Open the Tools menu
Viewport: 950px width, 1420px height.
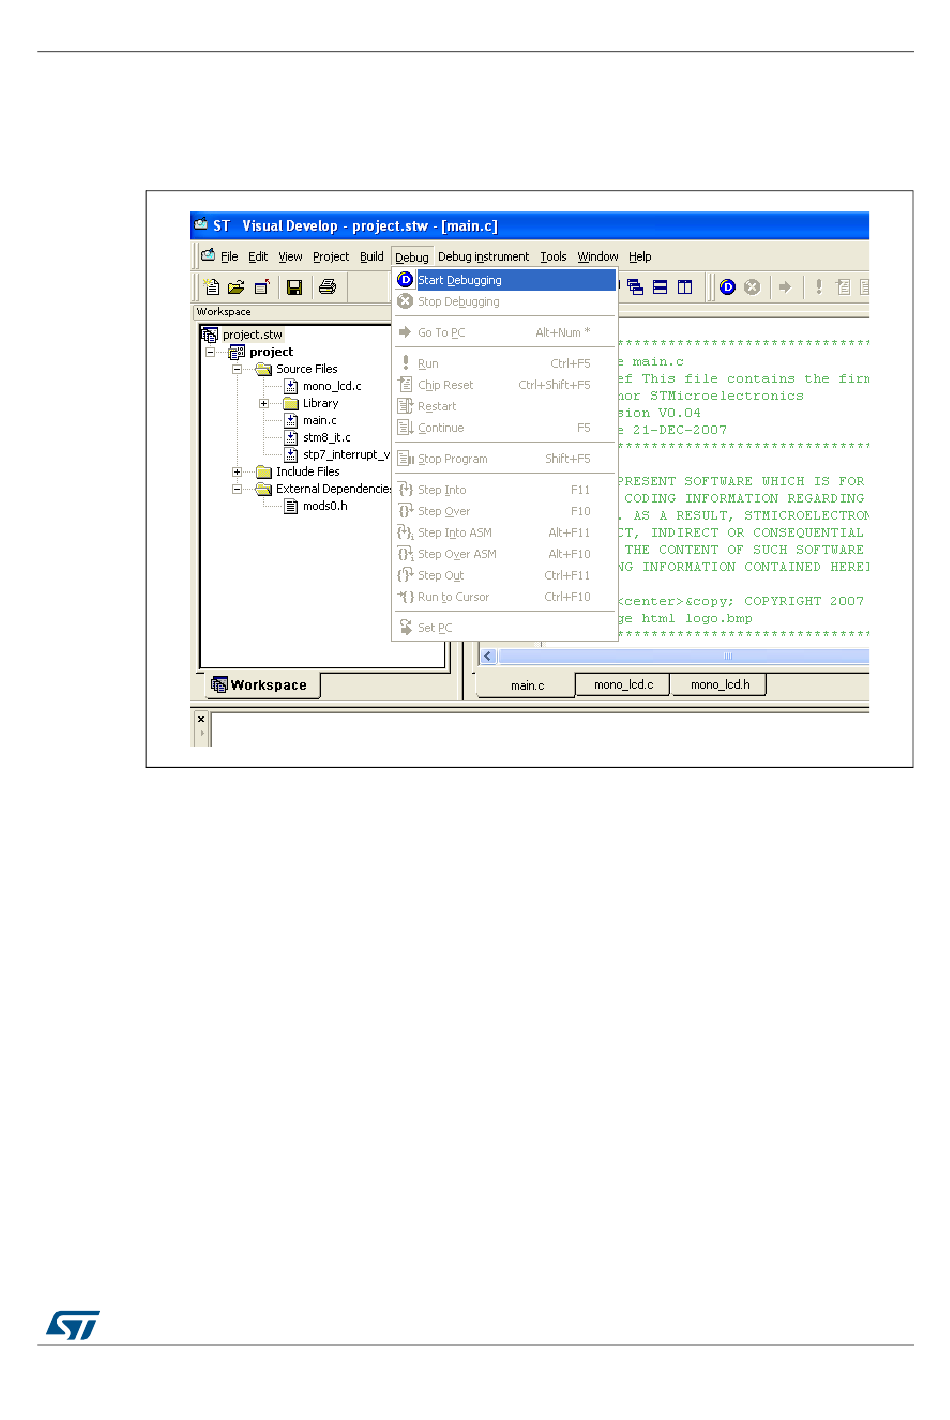pos(553,257)
